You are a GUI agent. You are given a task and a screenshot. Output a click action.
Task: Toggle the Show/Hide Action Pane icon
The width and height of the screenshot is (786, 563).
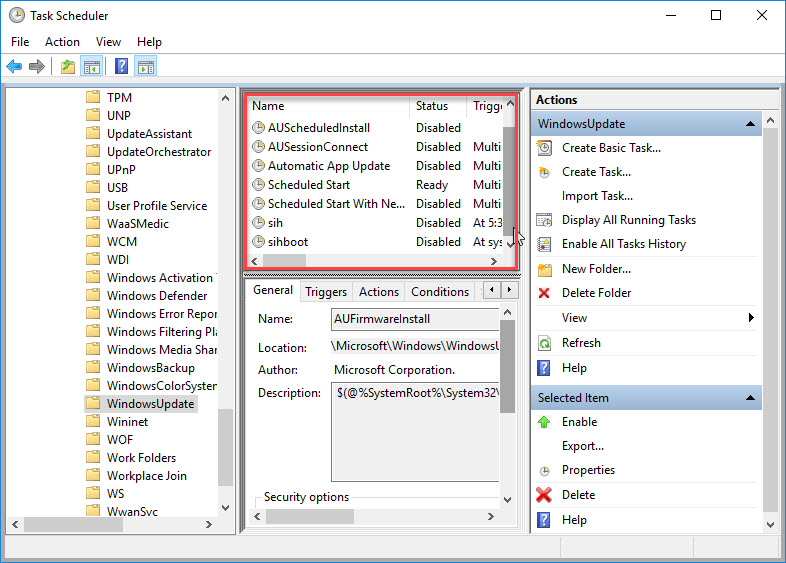click(146, 66)
